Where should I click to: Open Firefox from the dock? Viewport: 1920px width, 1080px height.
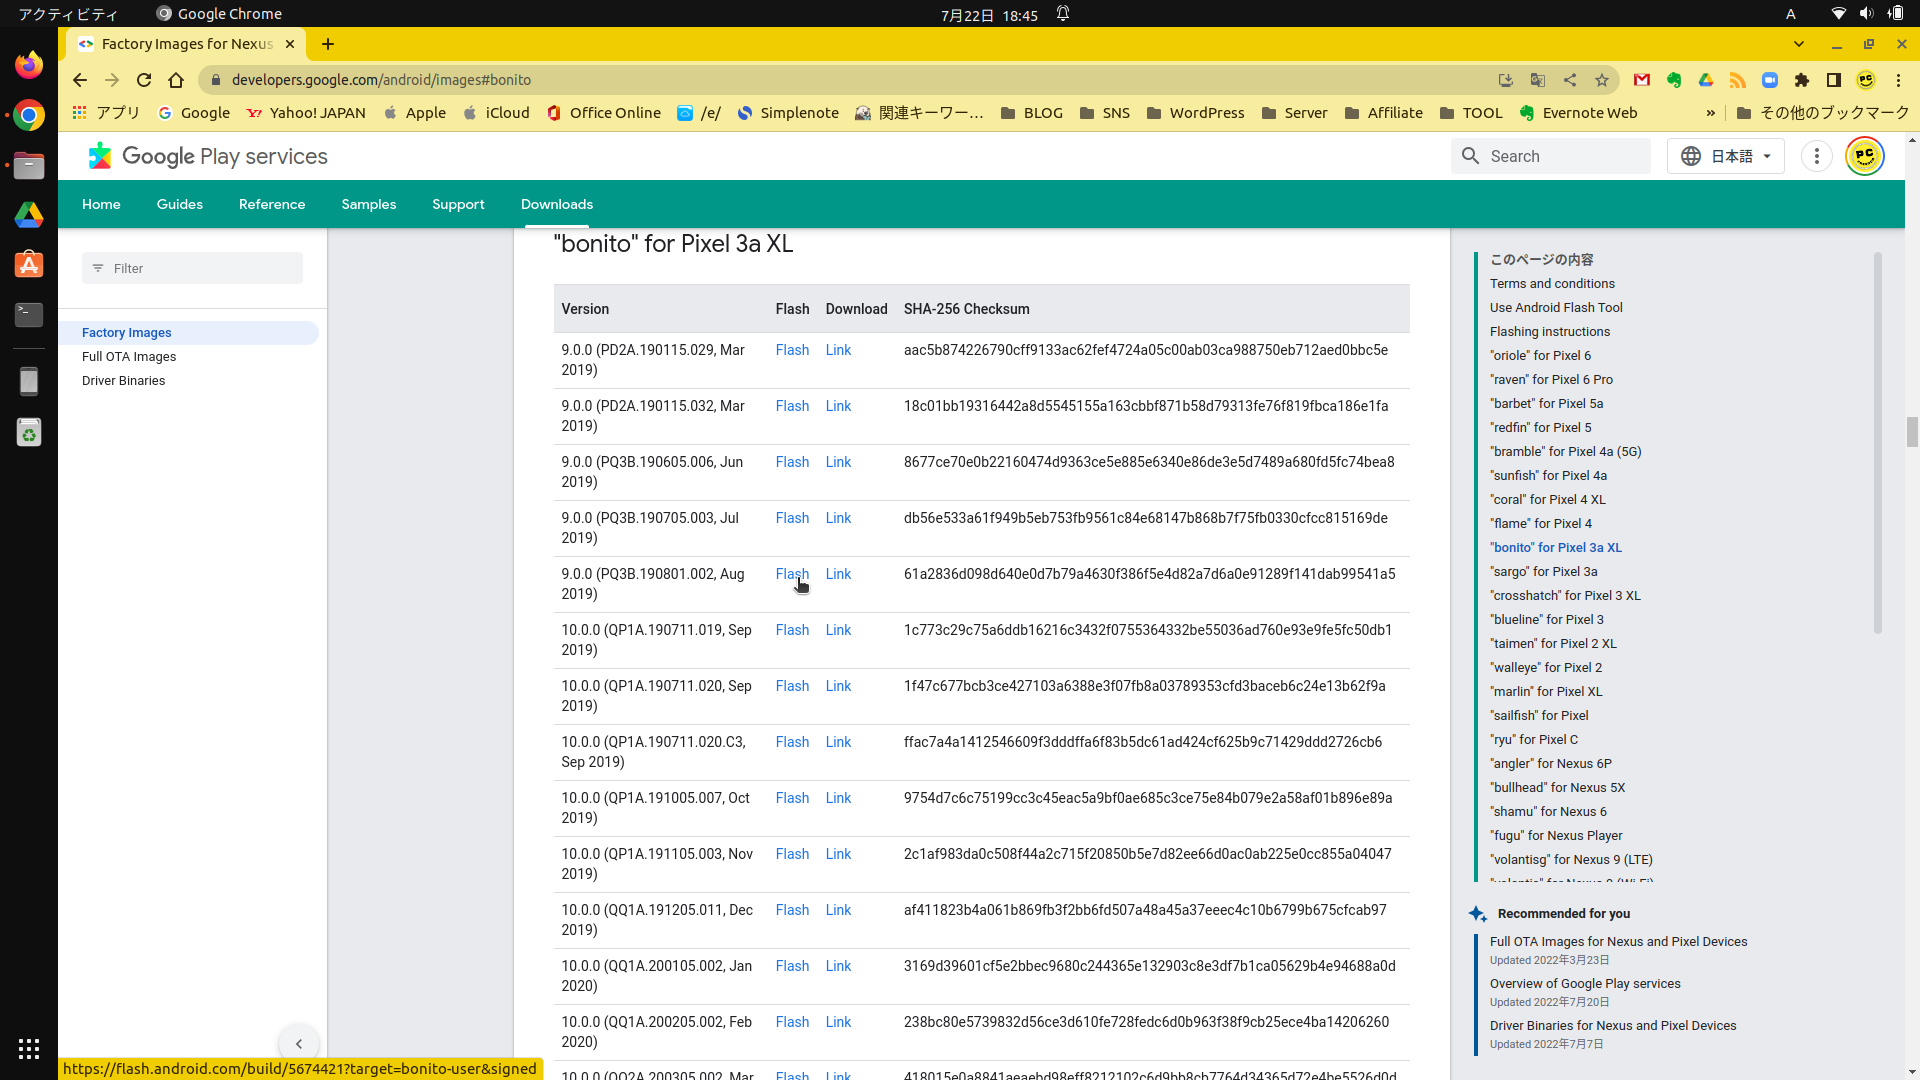(x=28, y=66)
